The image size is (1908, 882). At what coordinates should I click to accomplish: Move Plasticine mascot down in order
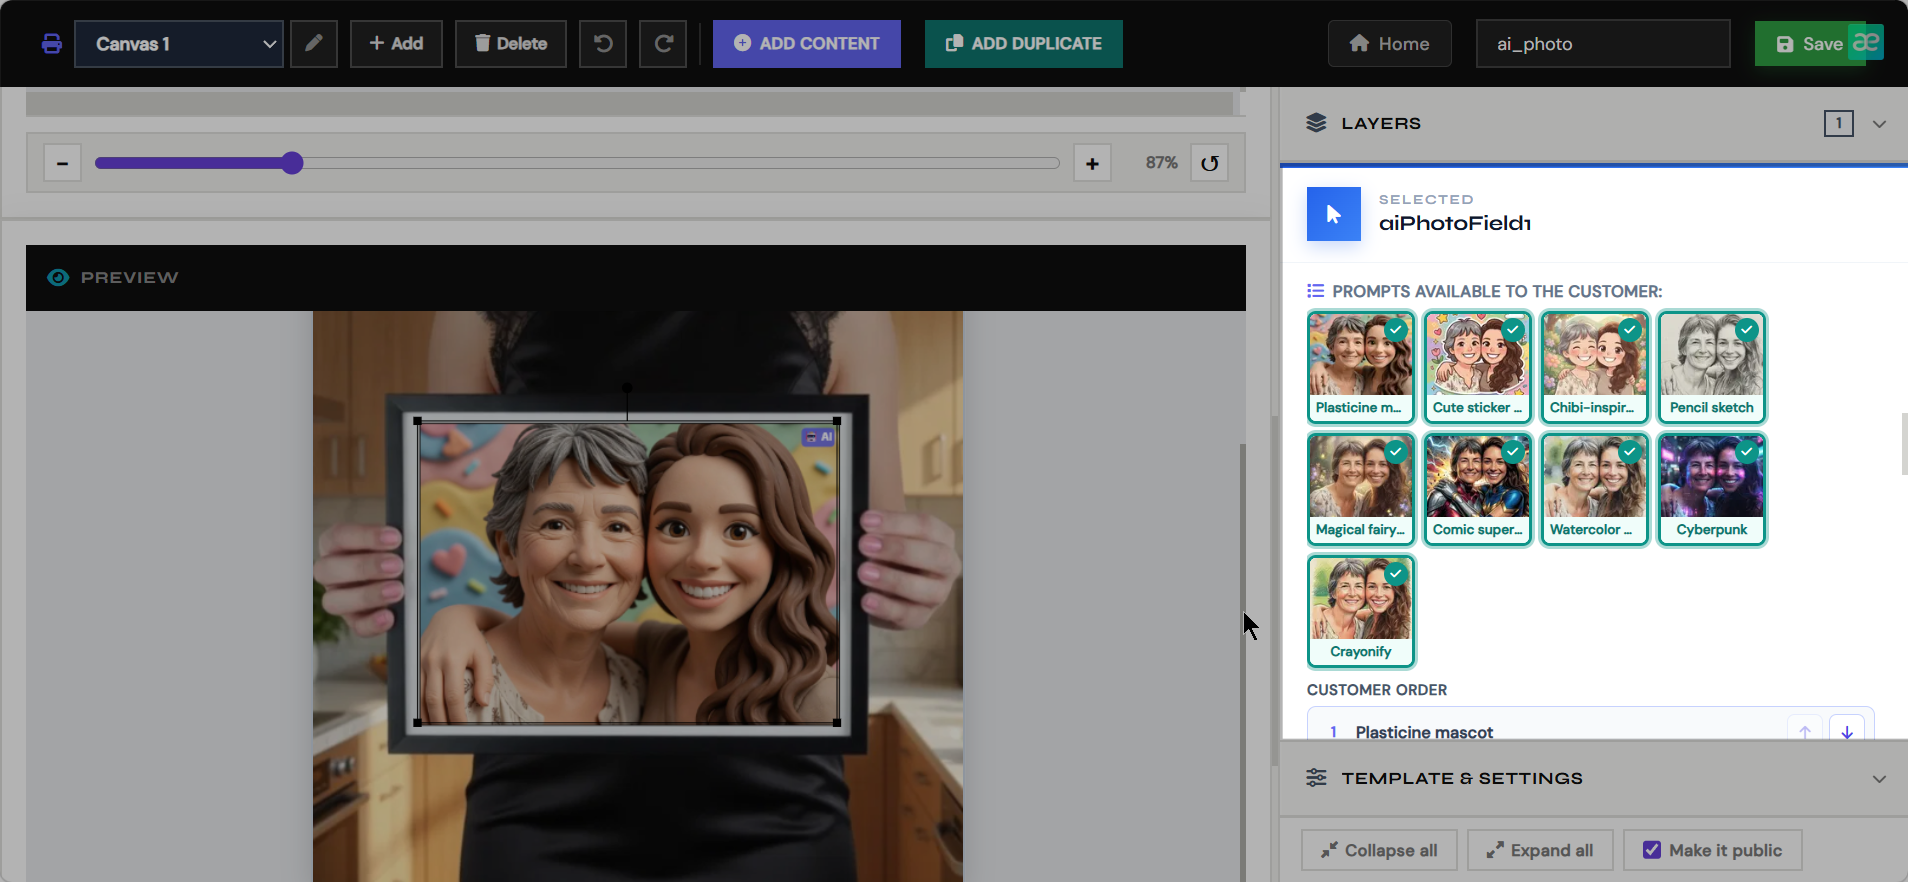pyautogui.click(x=1847, y=729)
